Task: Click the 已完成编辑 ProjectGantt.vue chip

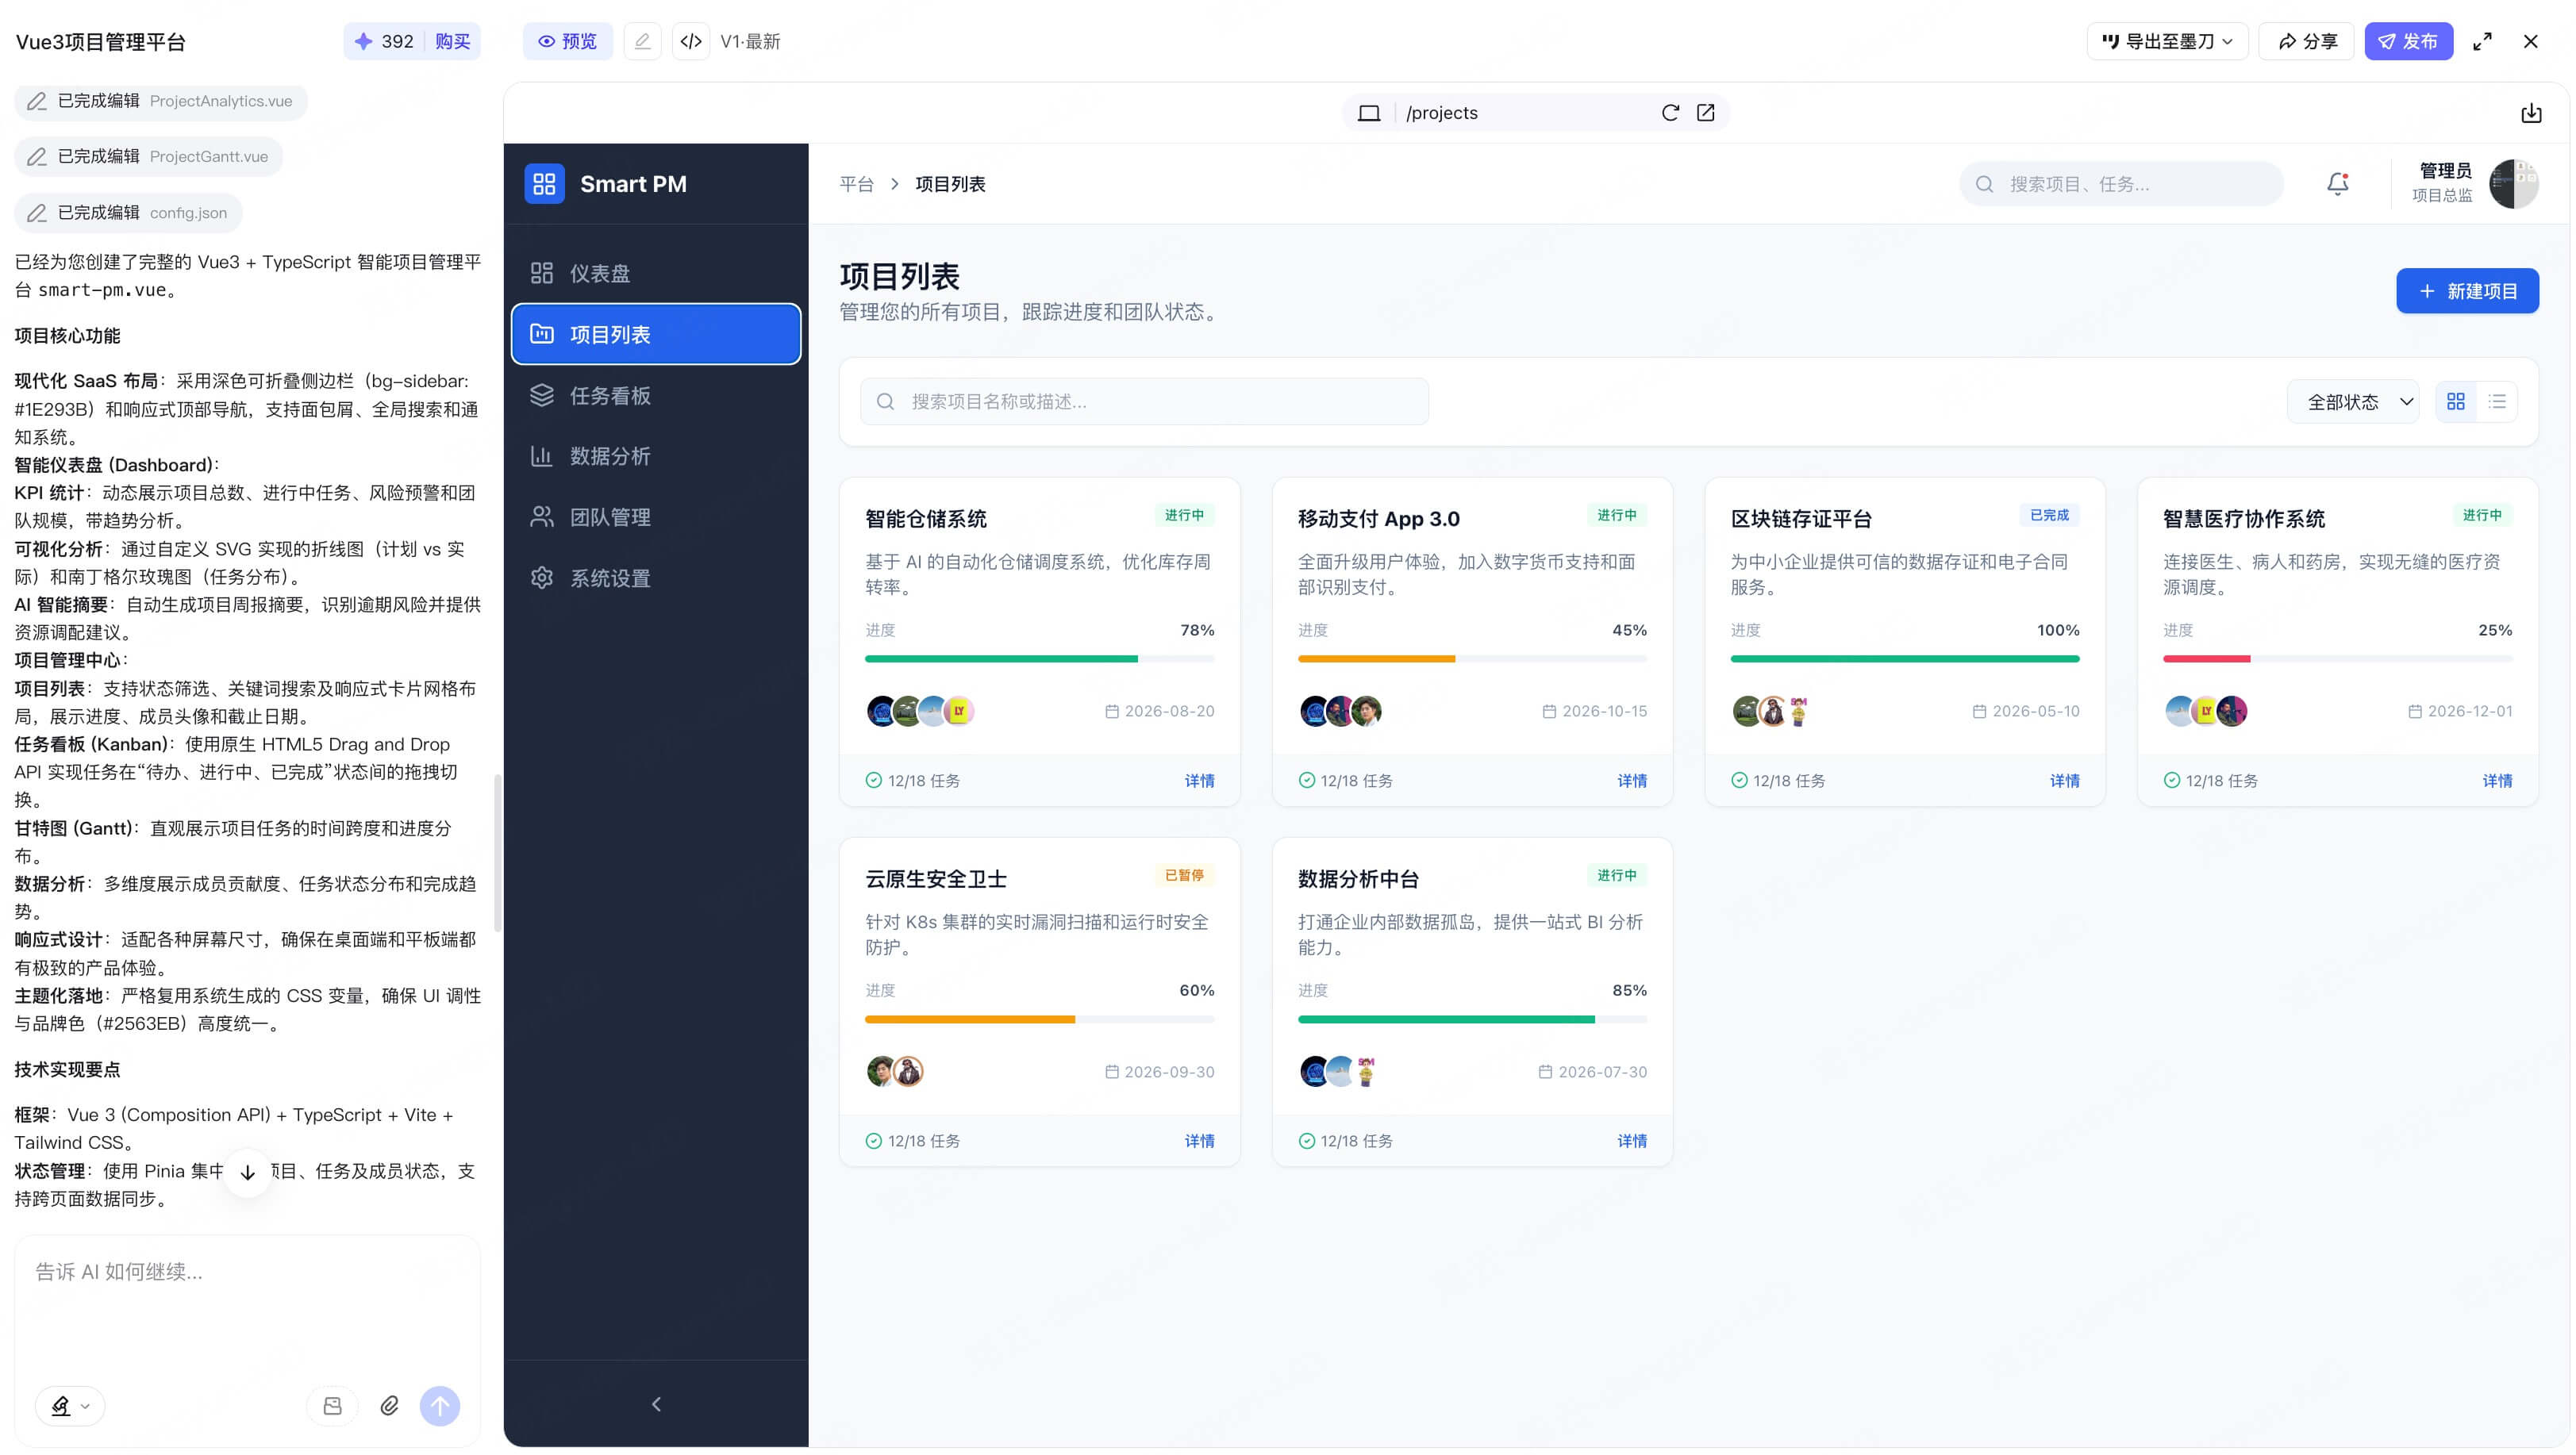Action: [x=148, y=156]
